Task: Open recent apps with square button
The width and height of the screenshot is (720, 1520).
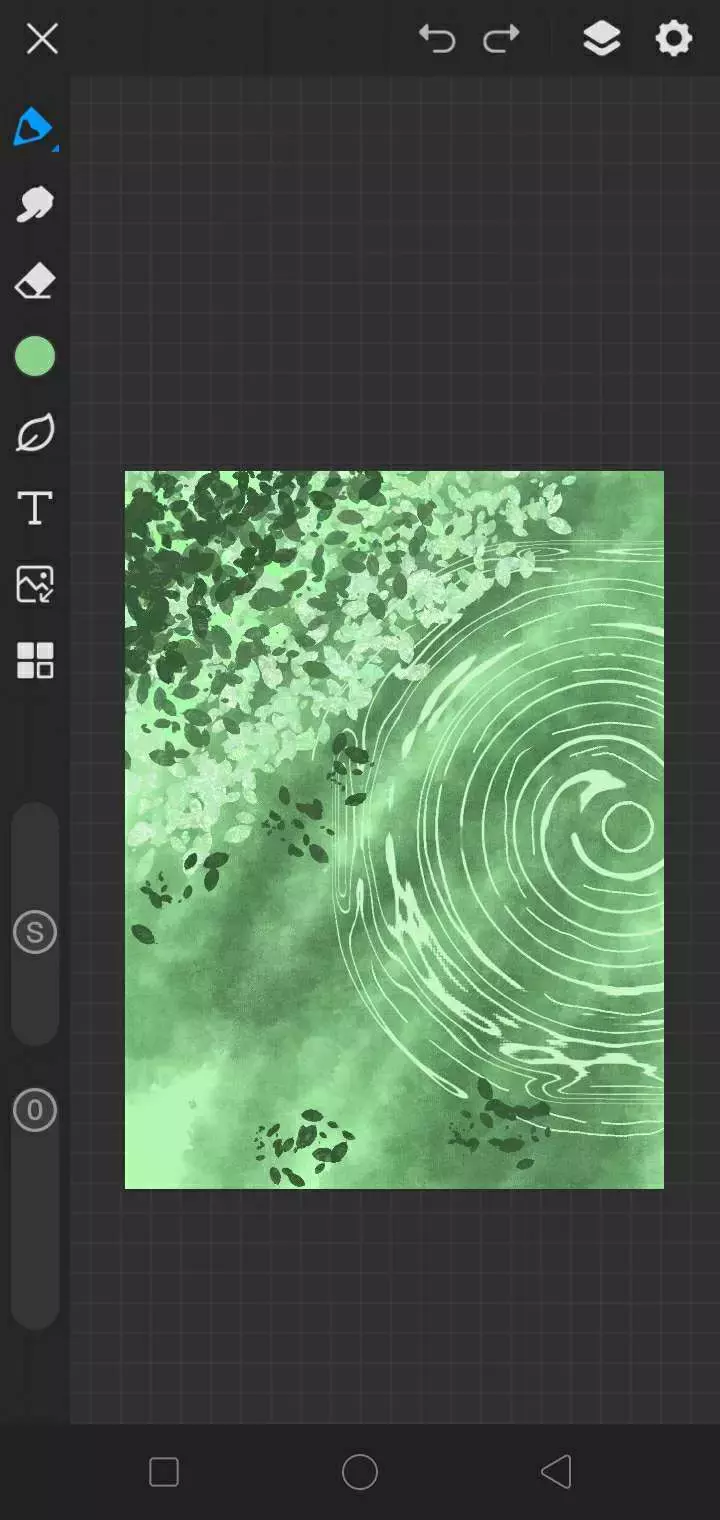Action: coord(163,1472)
